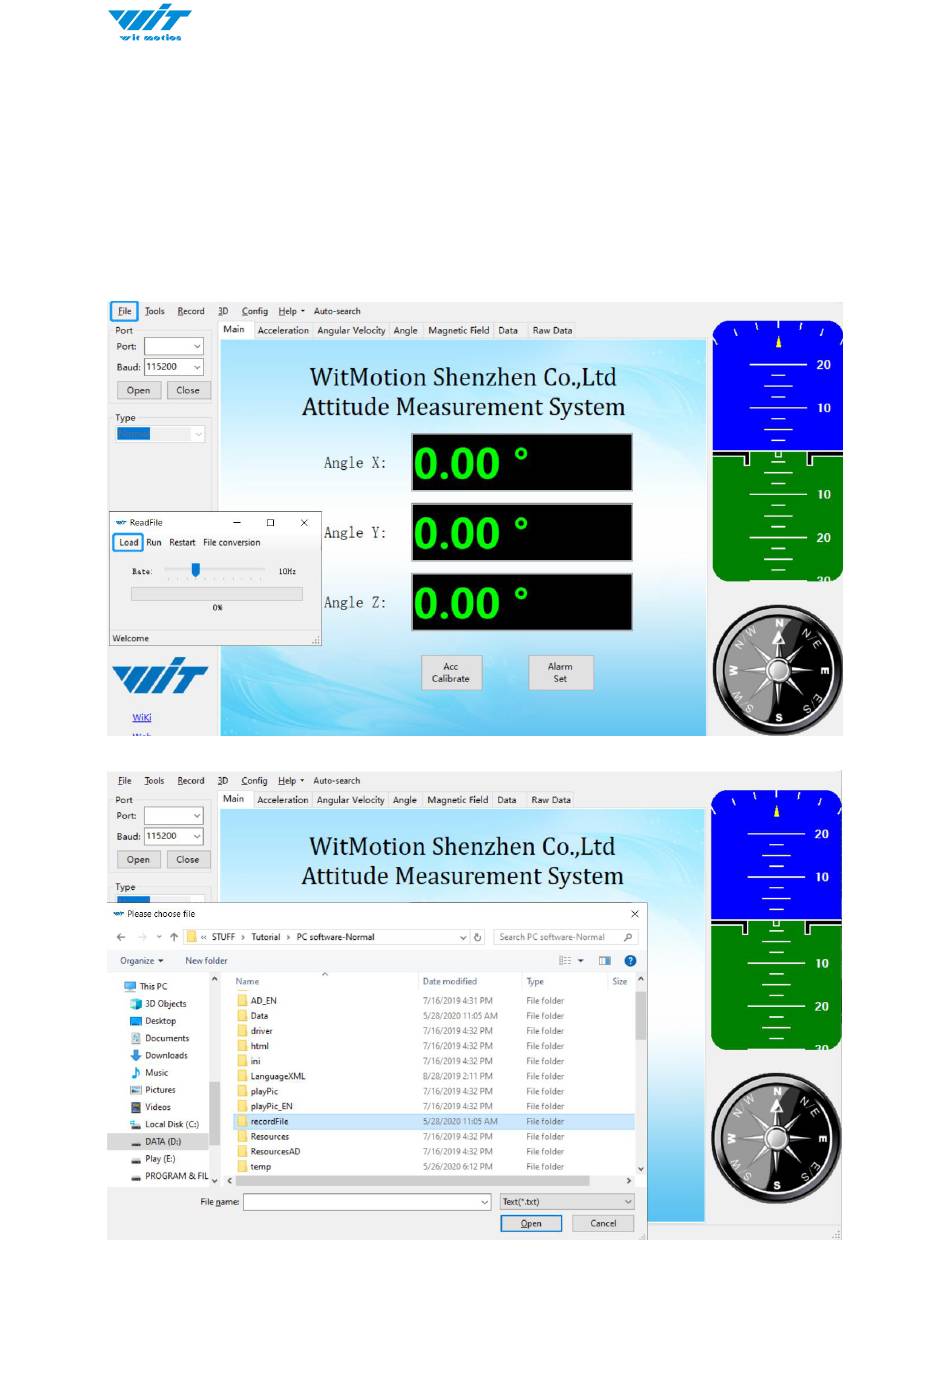
Task: Click Load in the ReadFile window
Action: point(128,542)
